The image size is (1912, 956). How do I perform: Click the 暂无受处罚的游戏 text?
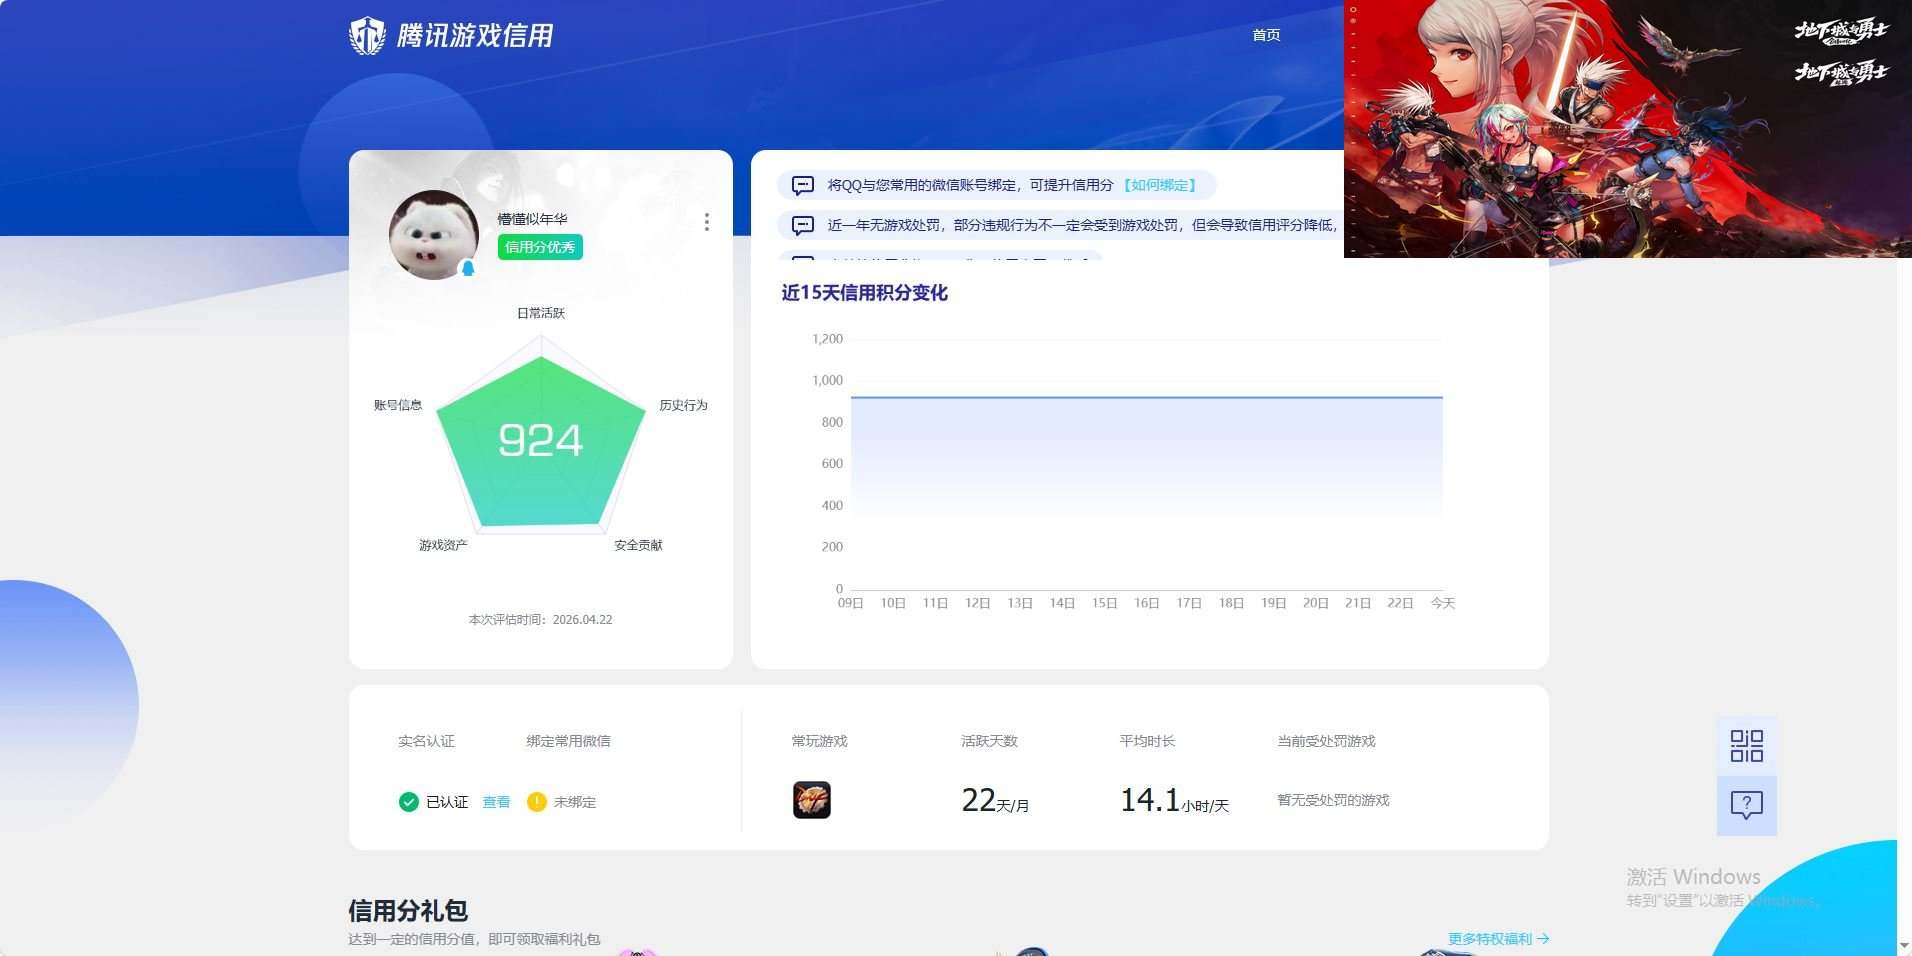pyautogui.click(x=1333, y=800)
